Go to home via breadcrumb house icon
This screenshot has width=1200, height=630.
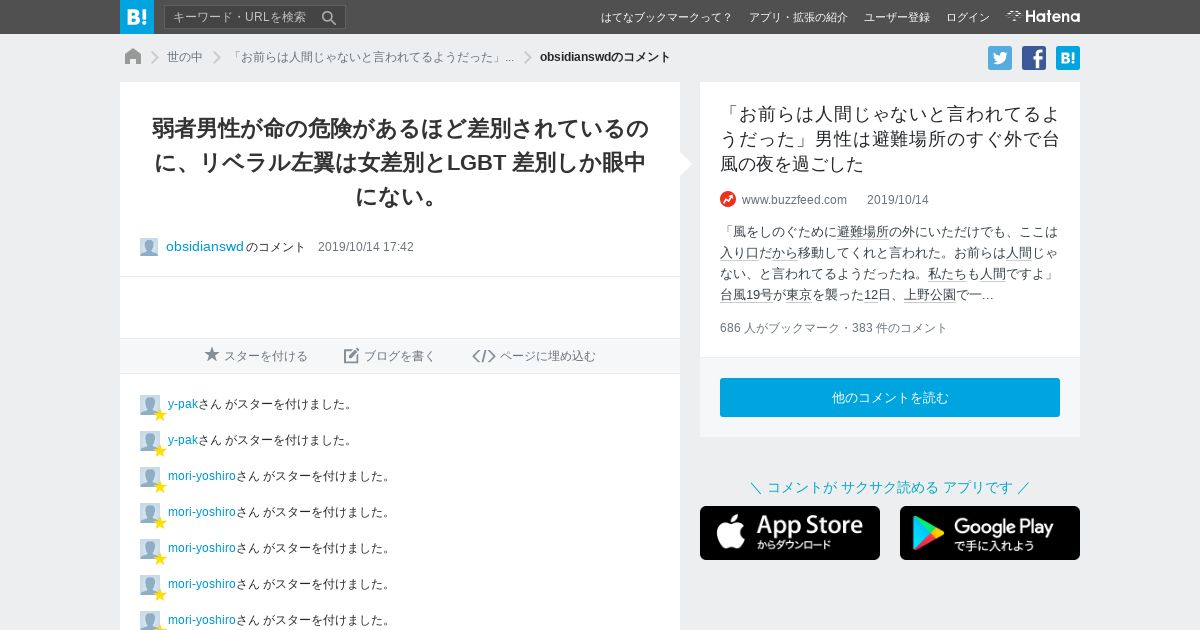coord(133,57)
